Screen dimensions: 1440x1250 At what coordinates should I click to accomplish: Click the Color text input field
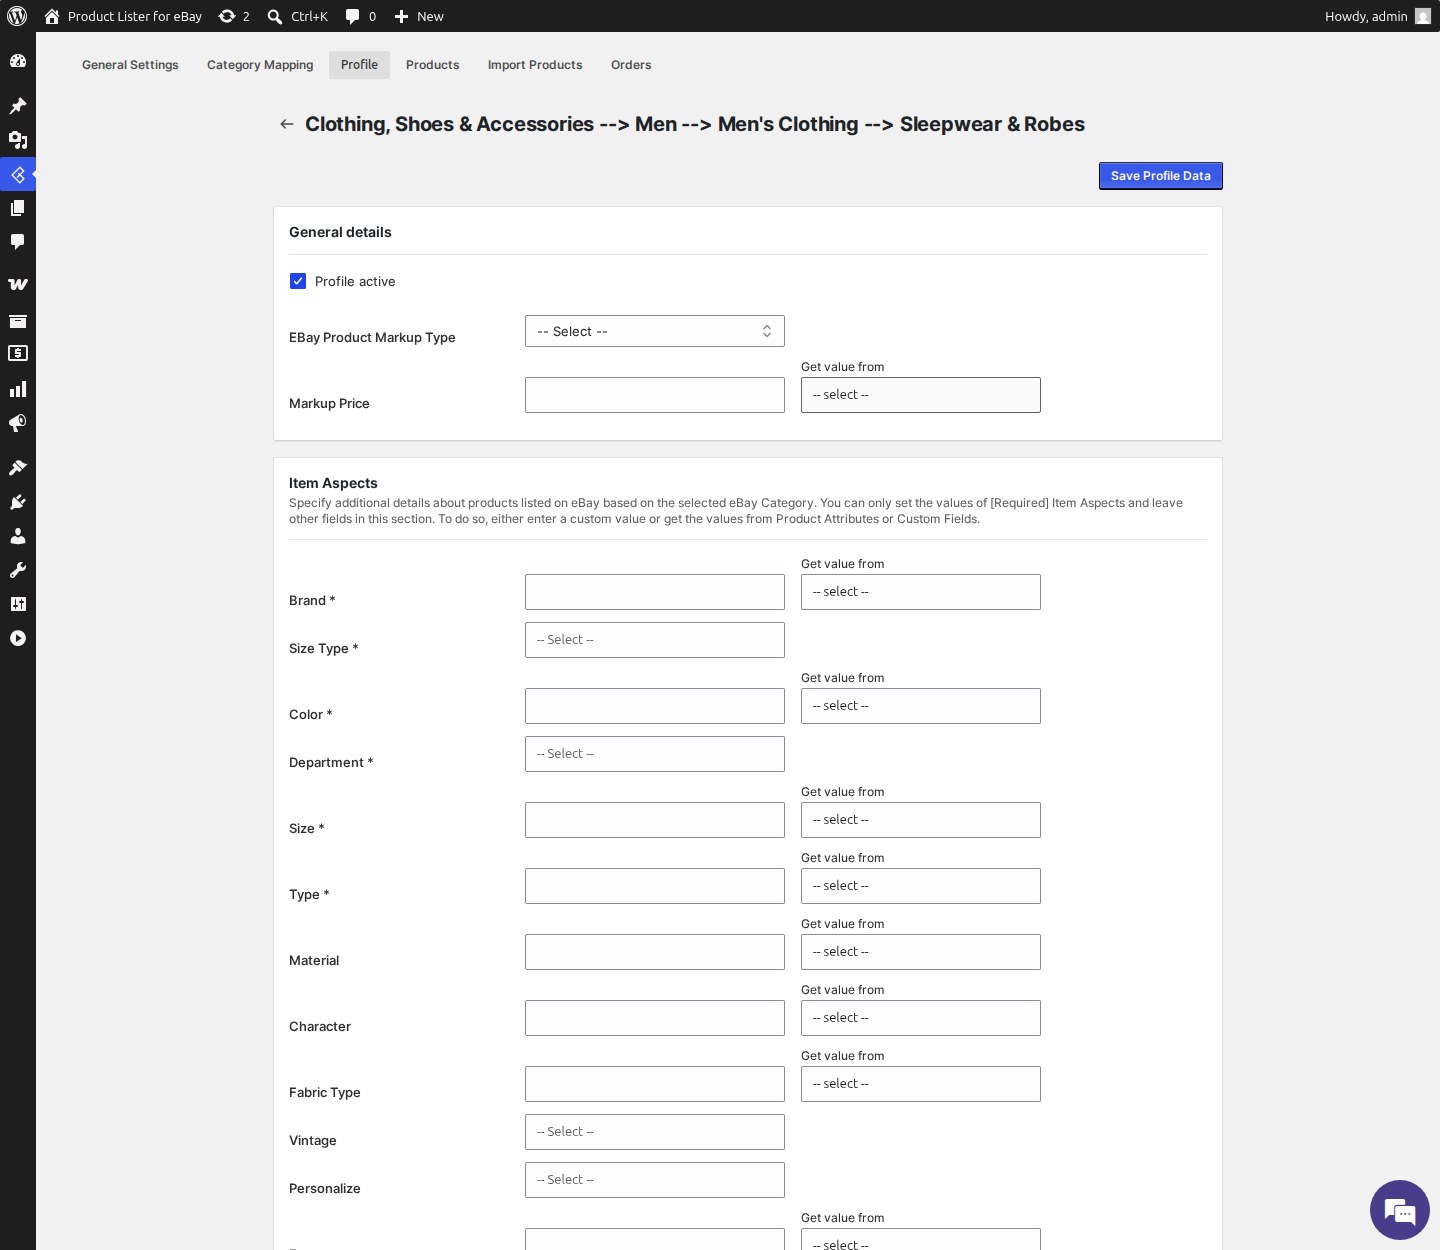click(655, 706)
